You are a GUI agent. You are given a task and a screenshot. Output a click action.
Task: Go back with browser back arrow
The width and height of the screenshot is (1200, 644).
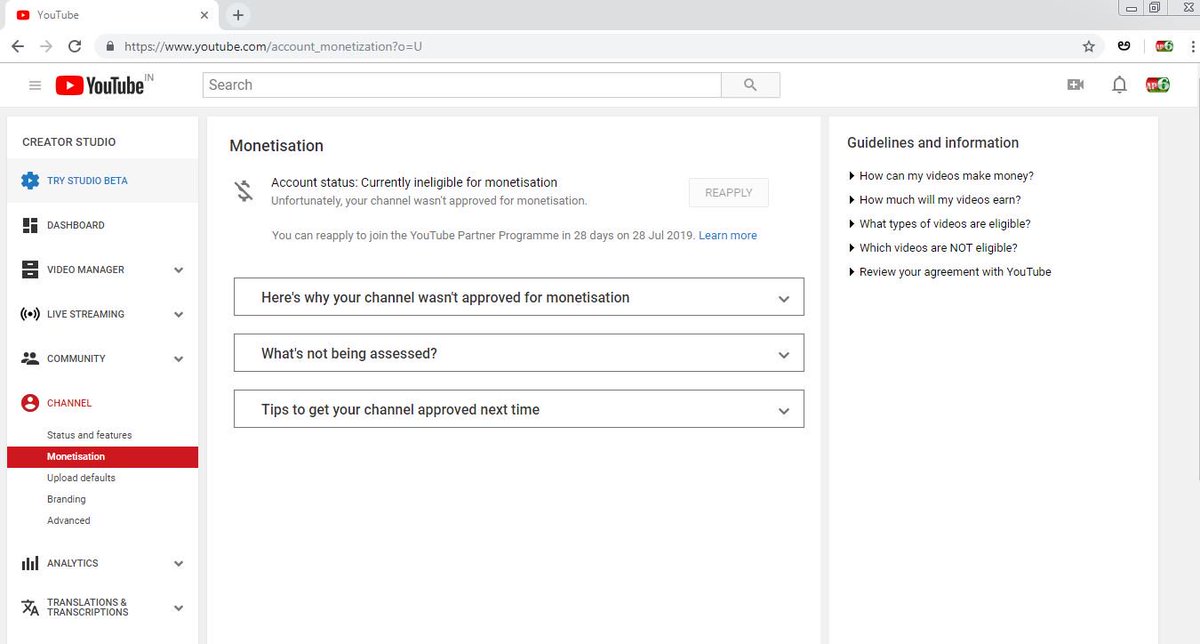tap(18, 46)
